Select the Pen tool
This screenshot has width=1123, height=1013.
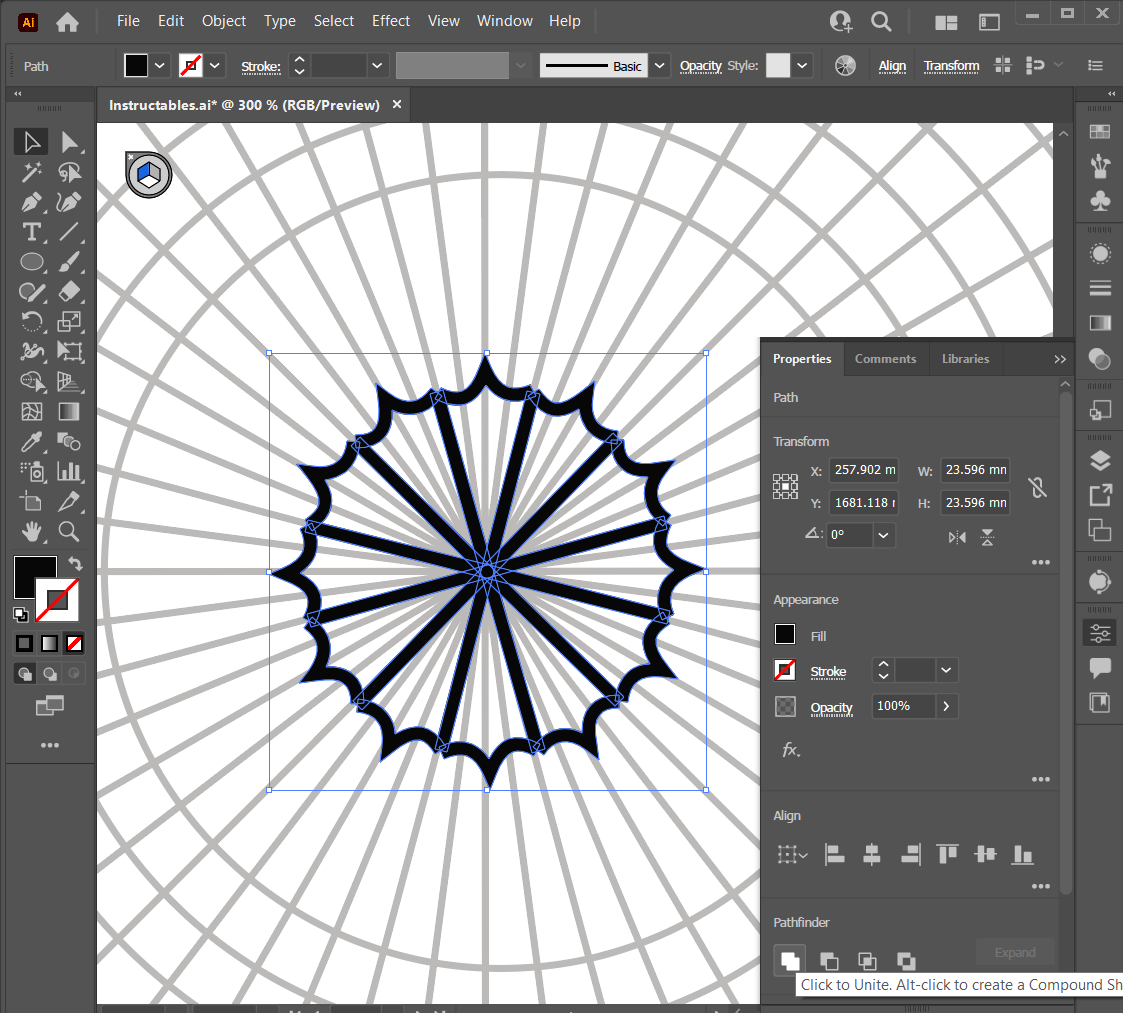32,202
